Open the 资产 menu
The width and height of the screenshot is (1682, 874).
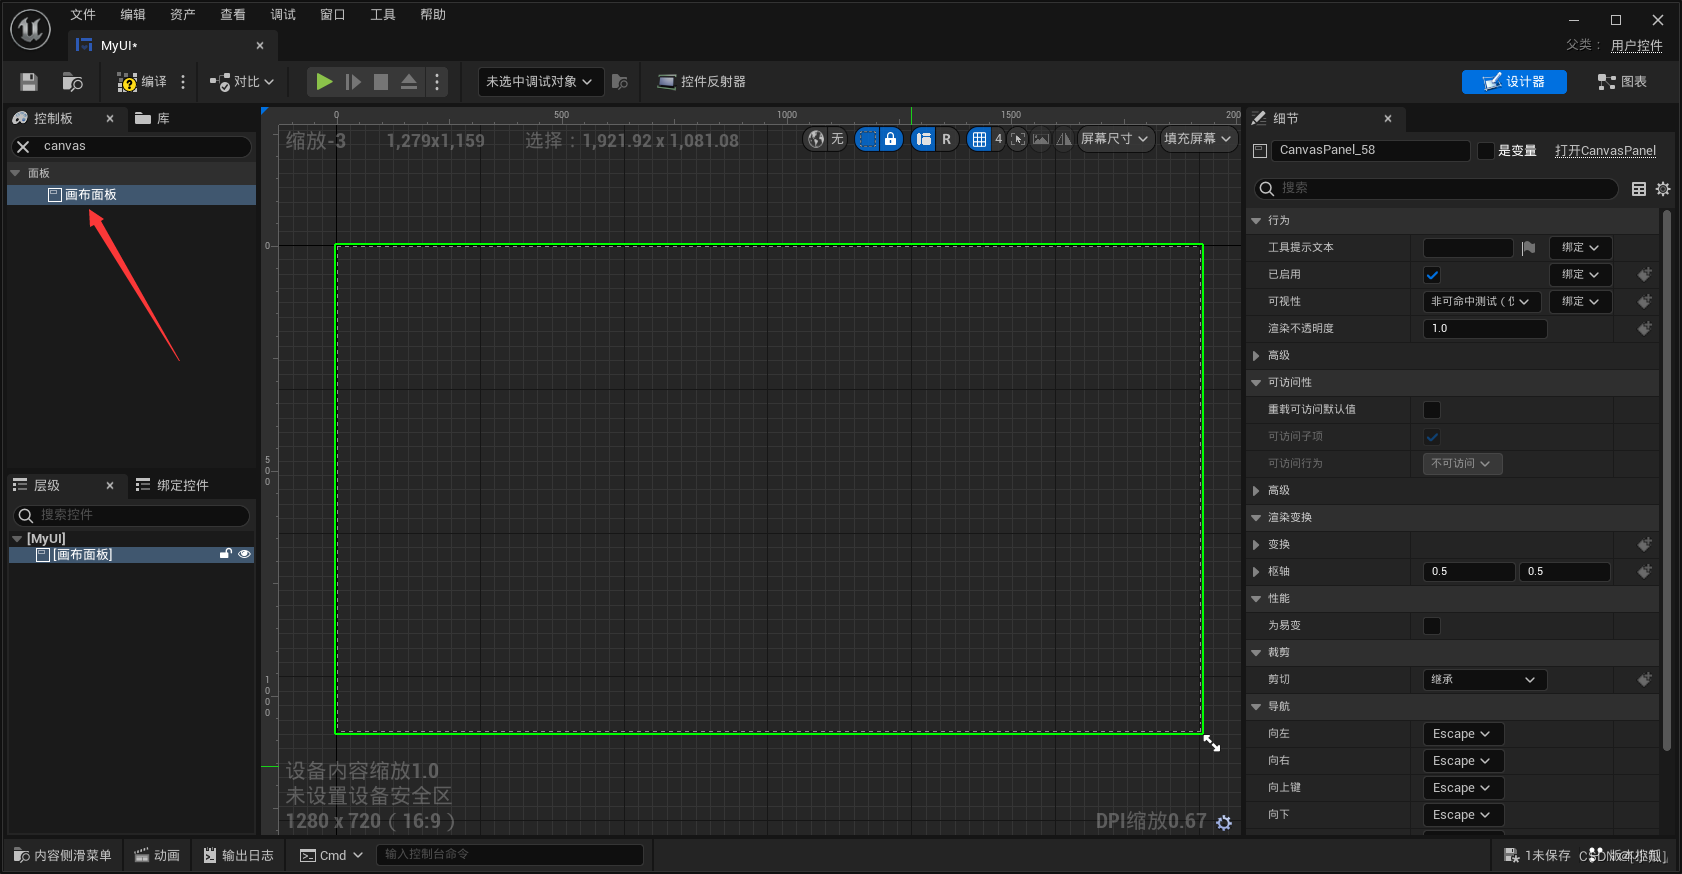[183, 15]
